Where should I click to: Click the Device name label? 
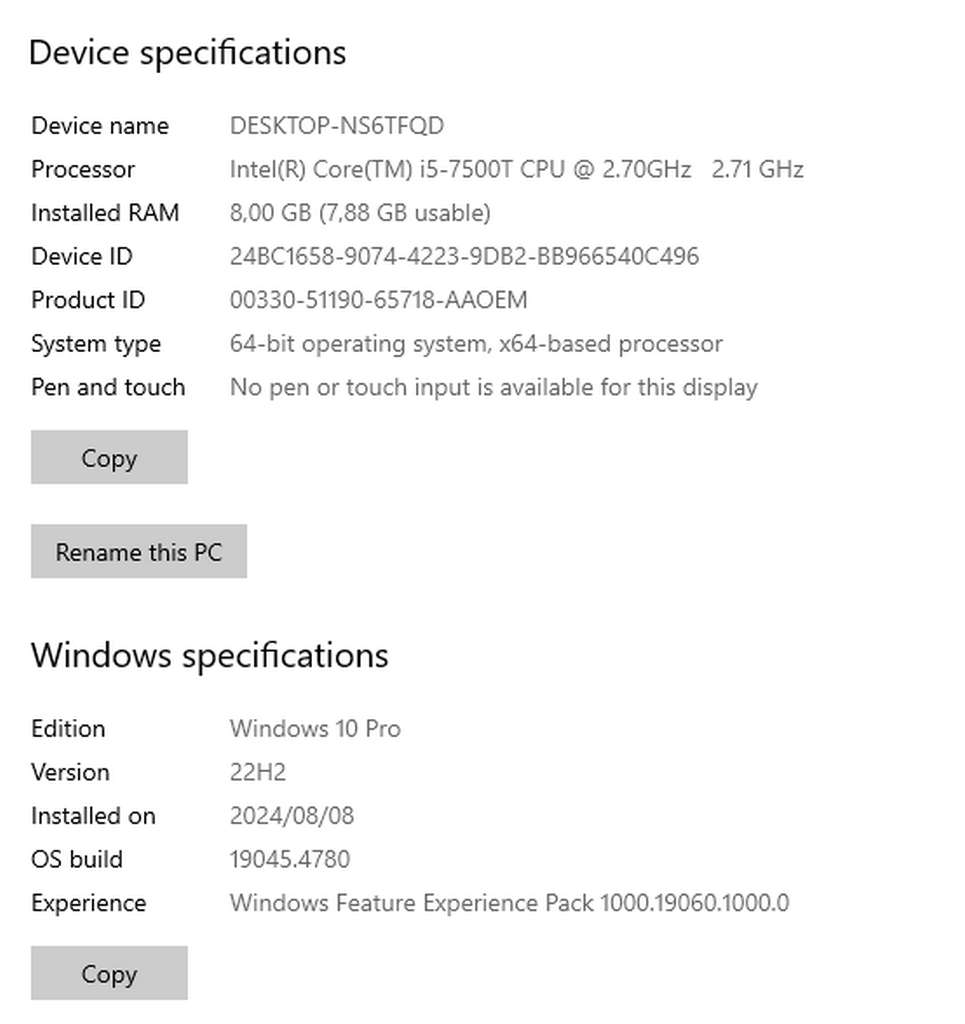100,126
